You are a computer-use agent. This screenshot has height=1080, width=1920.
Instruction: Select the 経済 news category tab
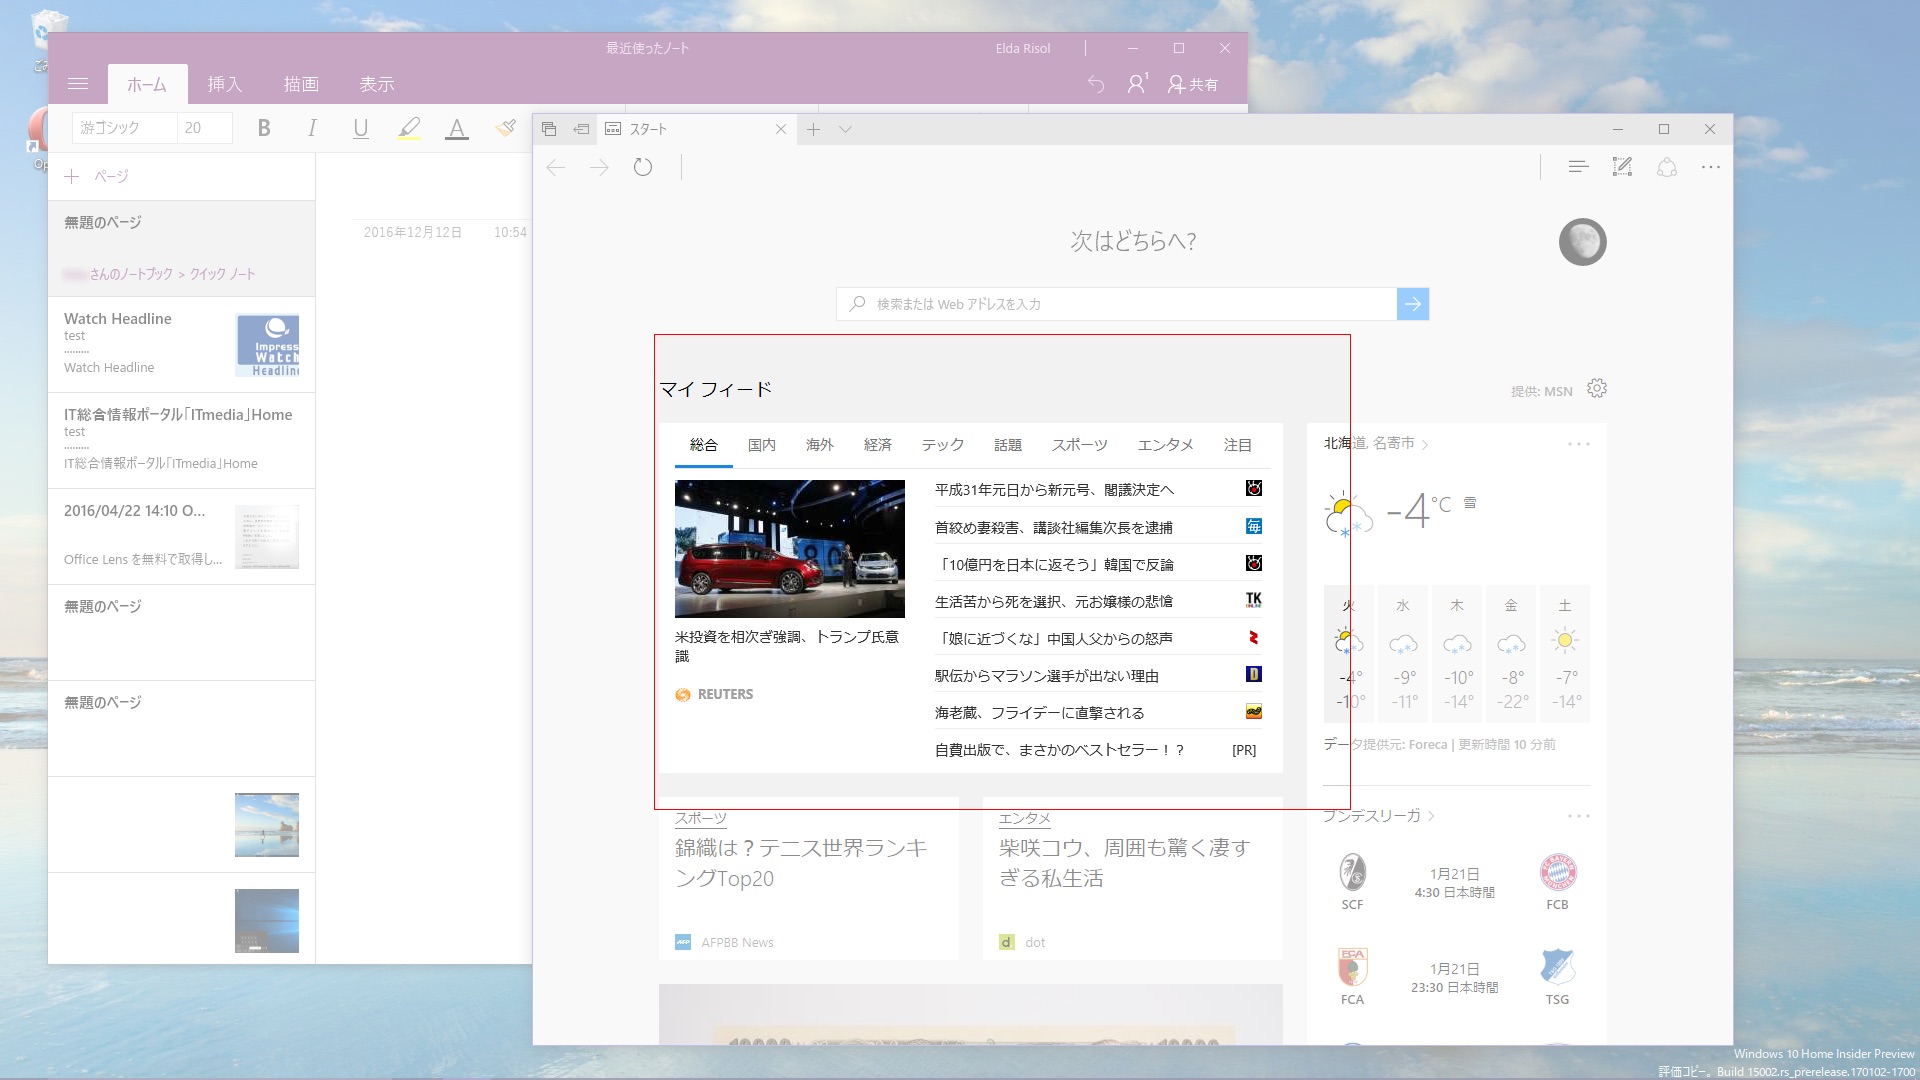pyautogui.click(x=878, y=445)
